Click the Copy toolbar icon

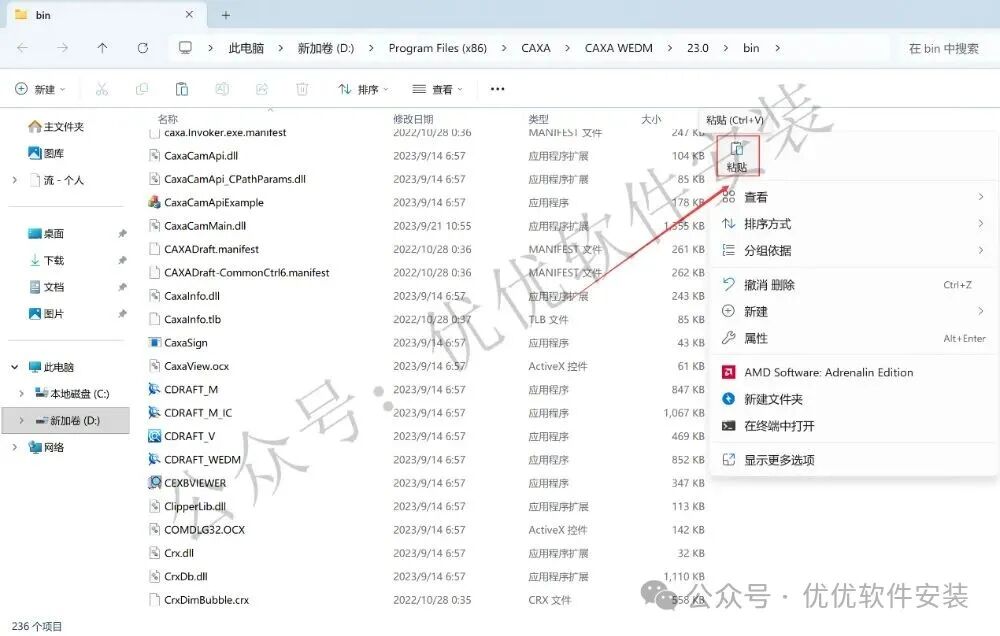[x=142, y=89]
